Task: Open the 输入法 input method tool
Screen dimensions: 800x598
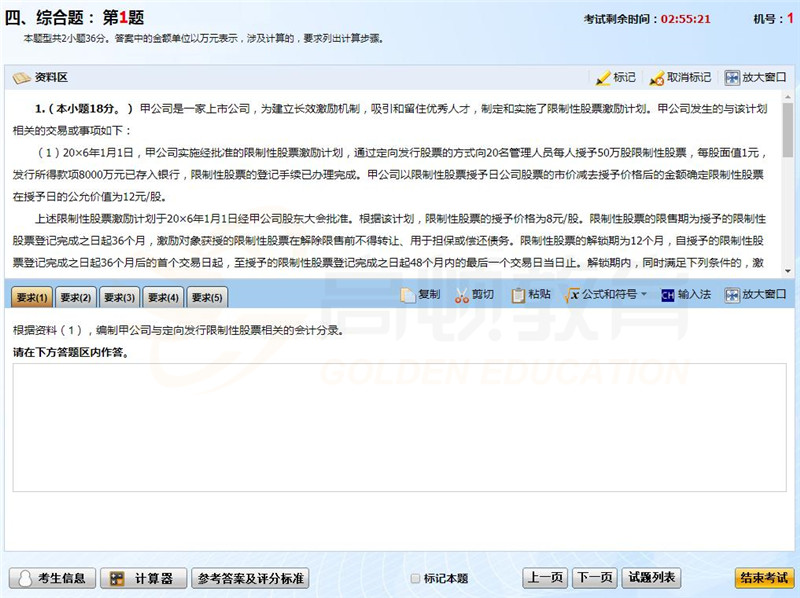Action: click(x=668, y=296)
